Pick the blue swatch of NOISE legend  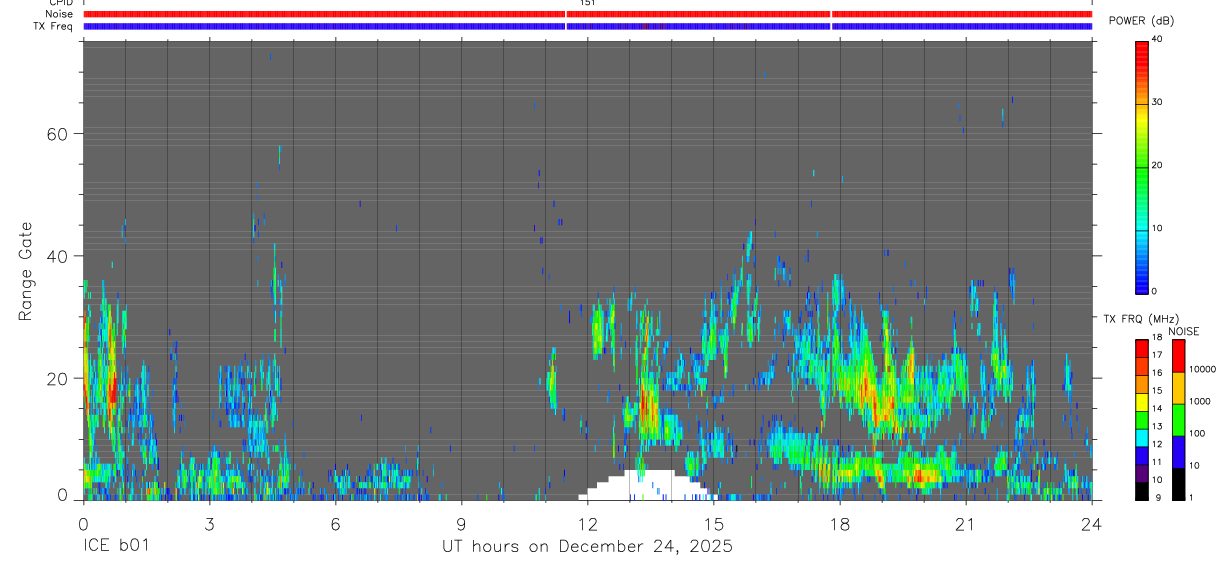coord(1178,452)
